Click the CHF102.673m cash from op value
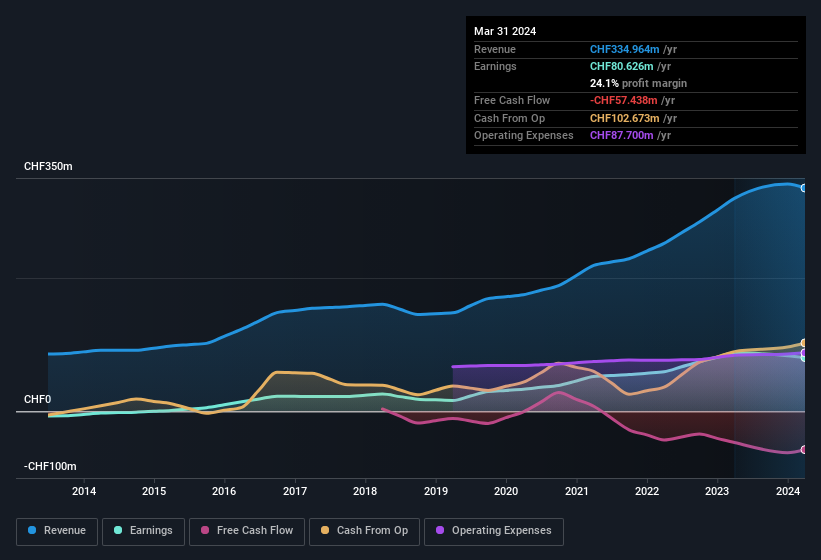Image resolution: width=821 pixels, height=560 pixels. [625, 118]
